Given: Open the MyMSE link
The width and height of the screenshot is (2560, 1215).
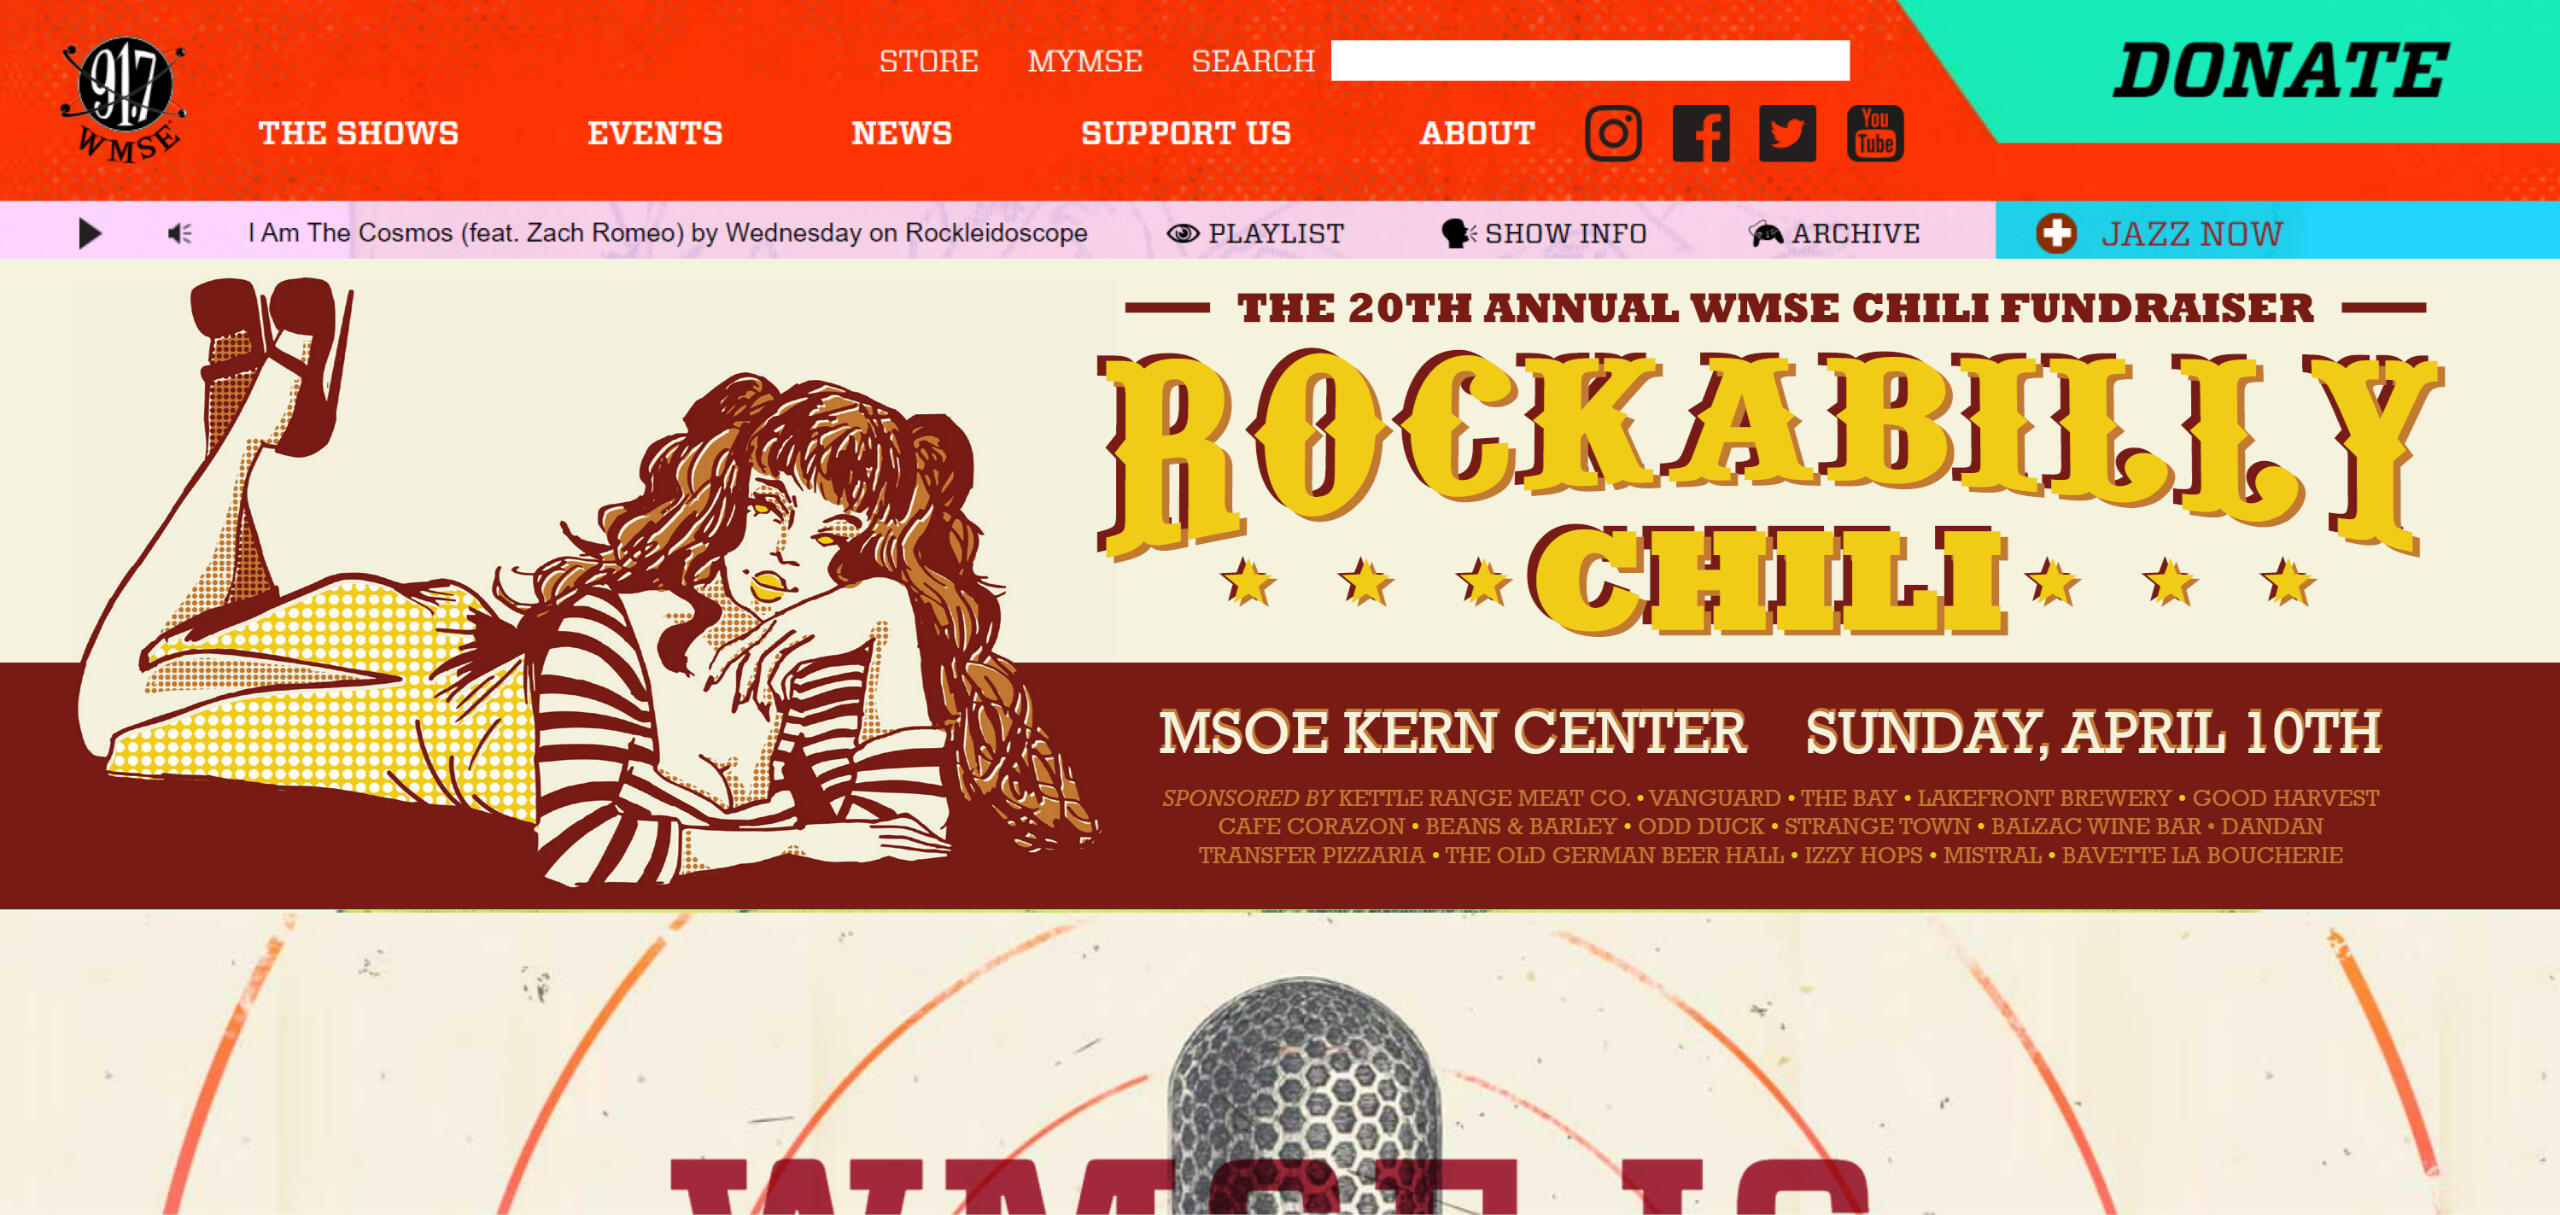Looking at the screenshot, I should (x=1085, y=61).
